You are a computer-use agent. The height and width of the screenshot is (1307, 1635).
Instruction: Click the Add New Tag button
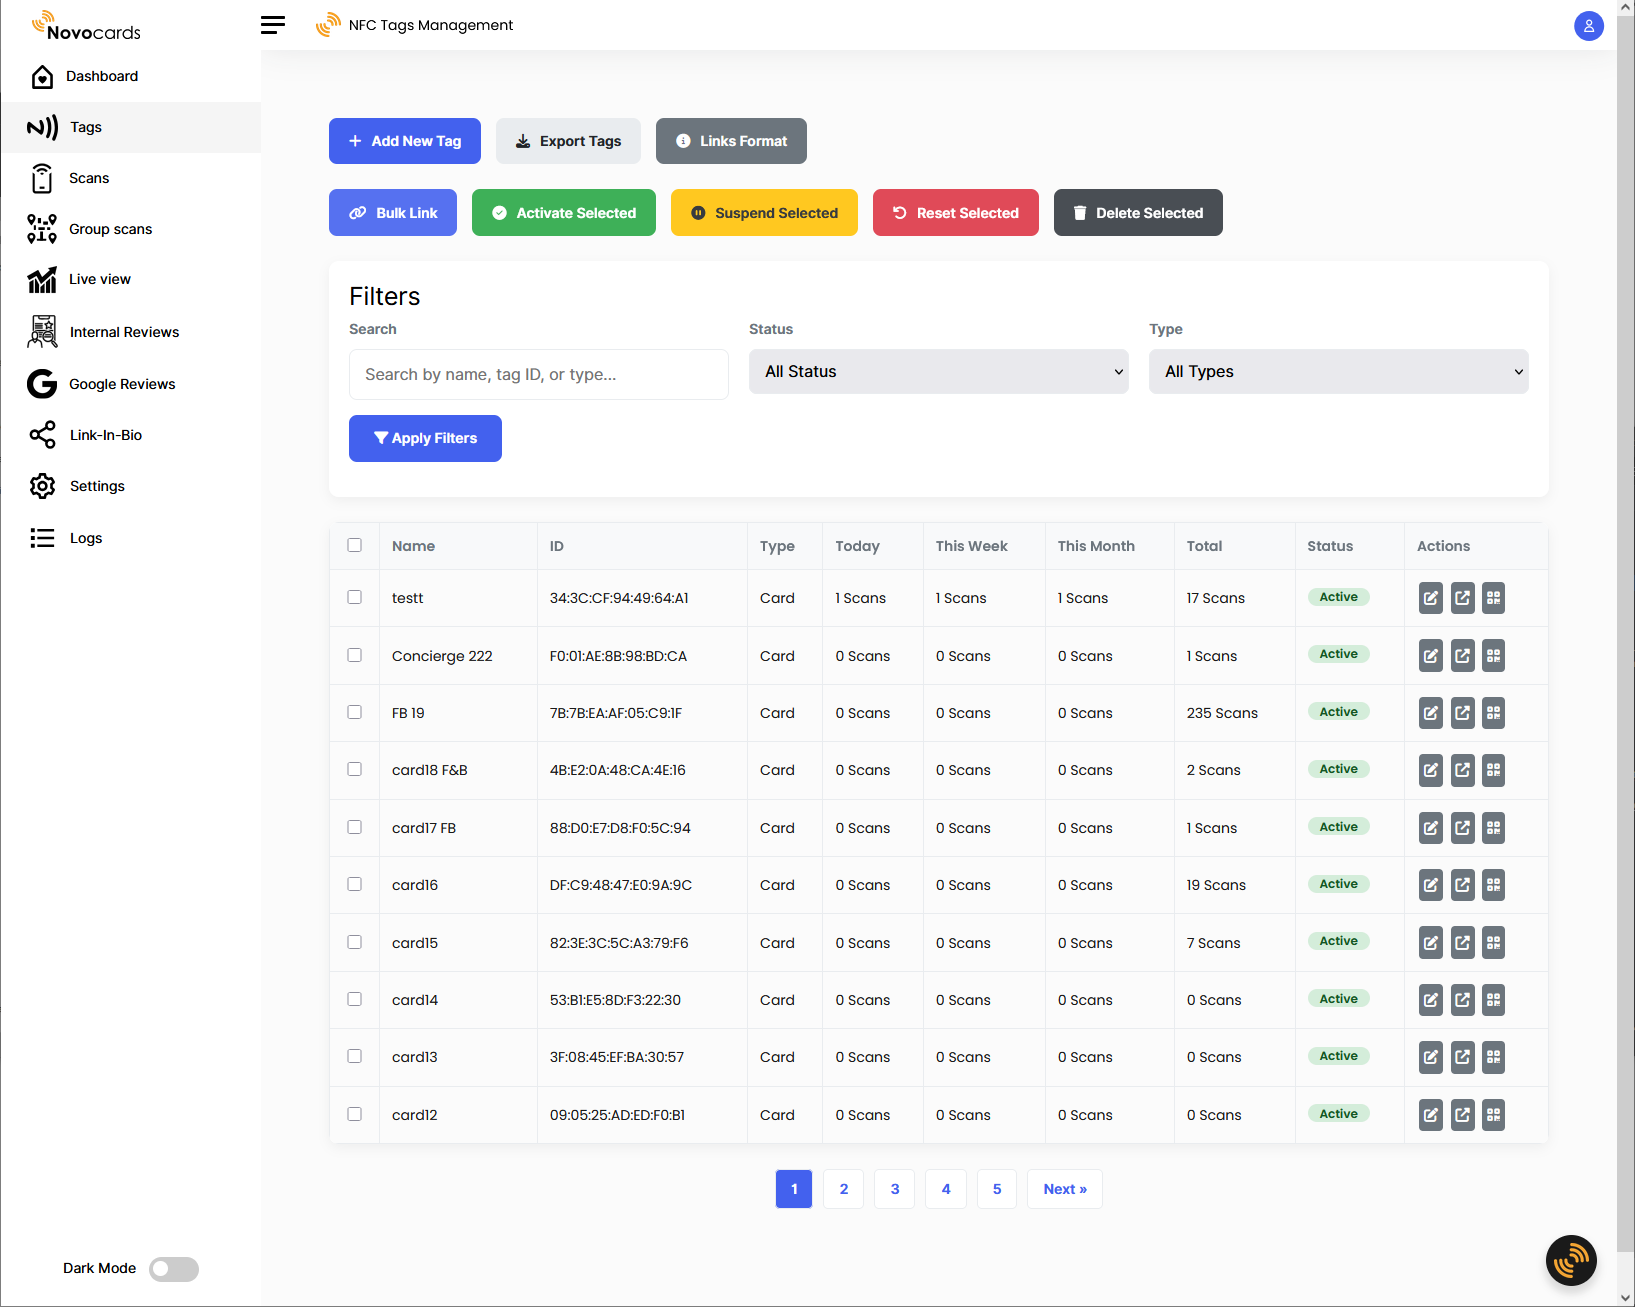point(404,141)
